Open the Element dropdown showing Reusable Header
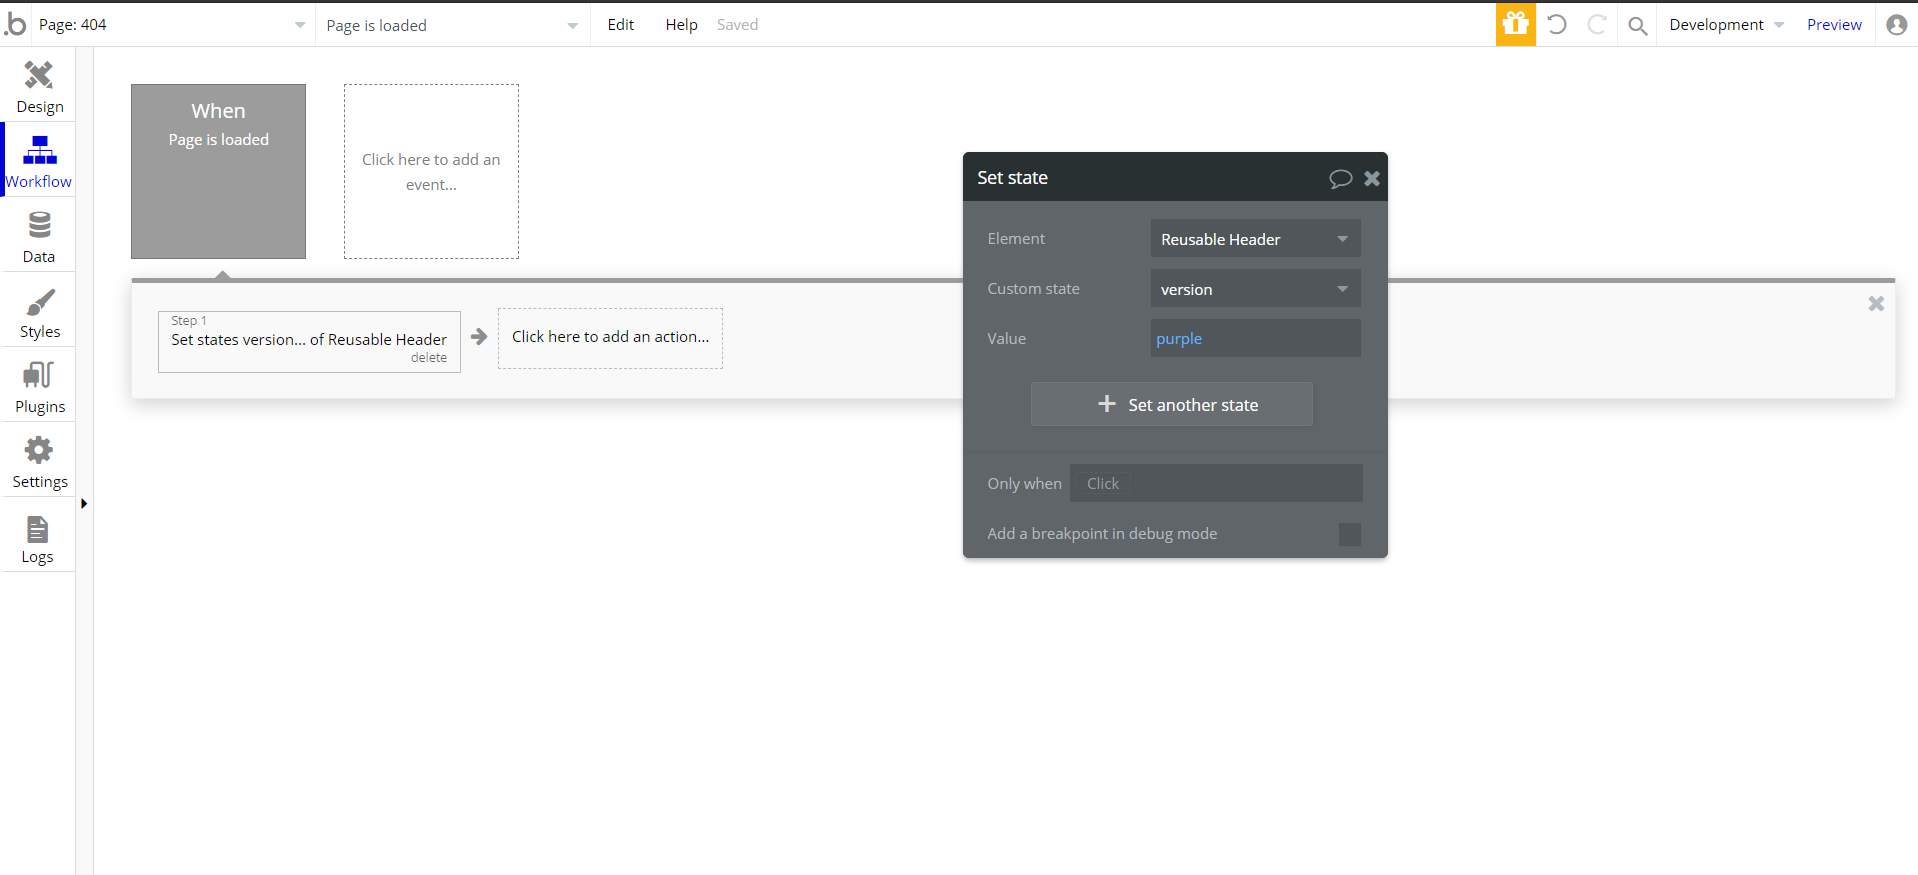Image resolution: width=1918 pixels, height=875 pixels. (1255, 239)
